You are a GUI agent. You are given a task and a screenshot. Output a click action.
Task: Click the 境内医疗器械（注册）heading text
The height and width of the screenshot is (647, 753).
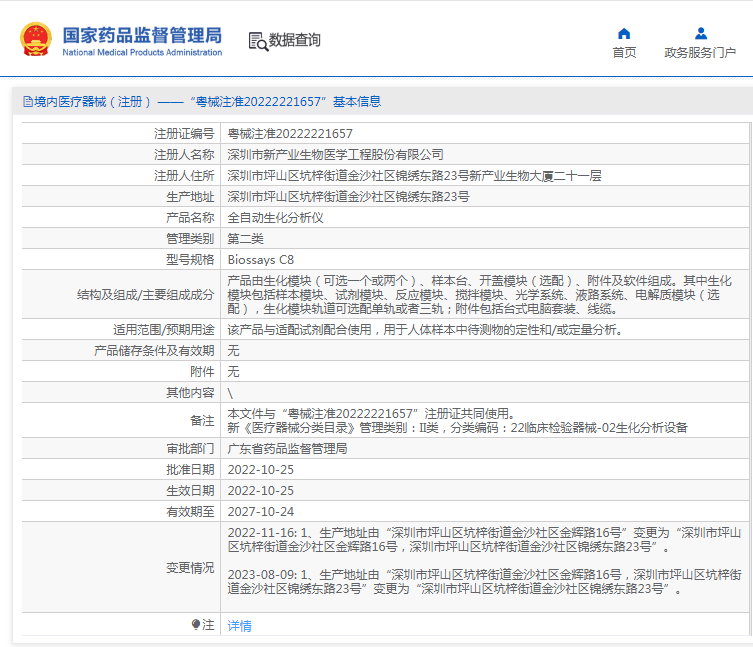[93, 102]
